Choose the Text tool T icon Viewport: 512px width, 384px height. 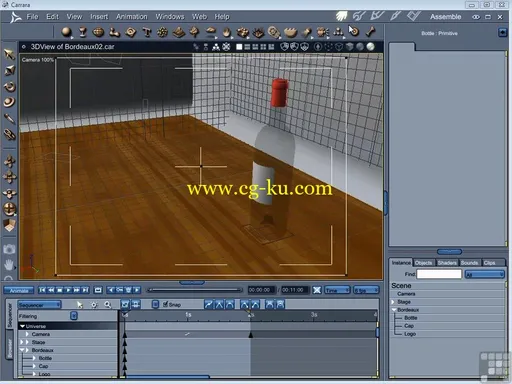[x=146, y=32]
